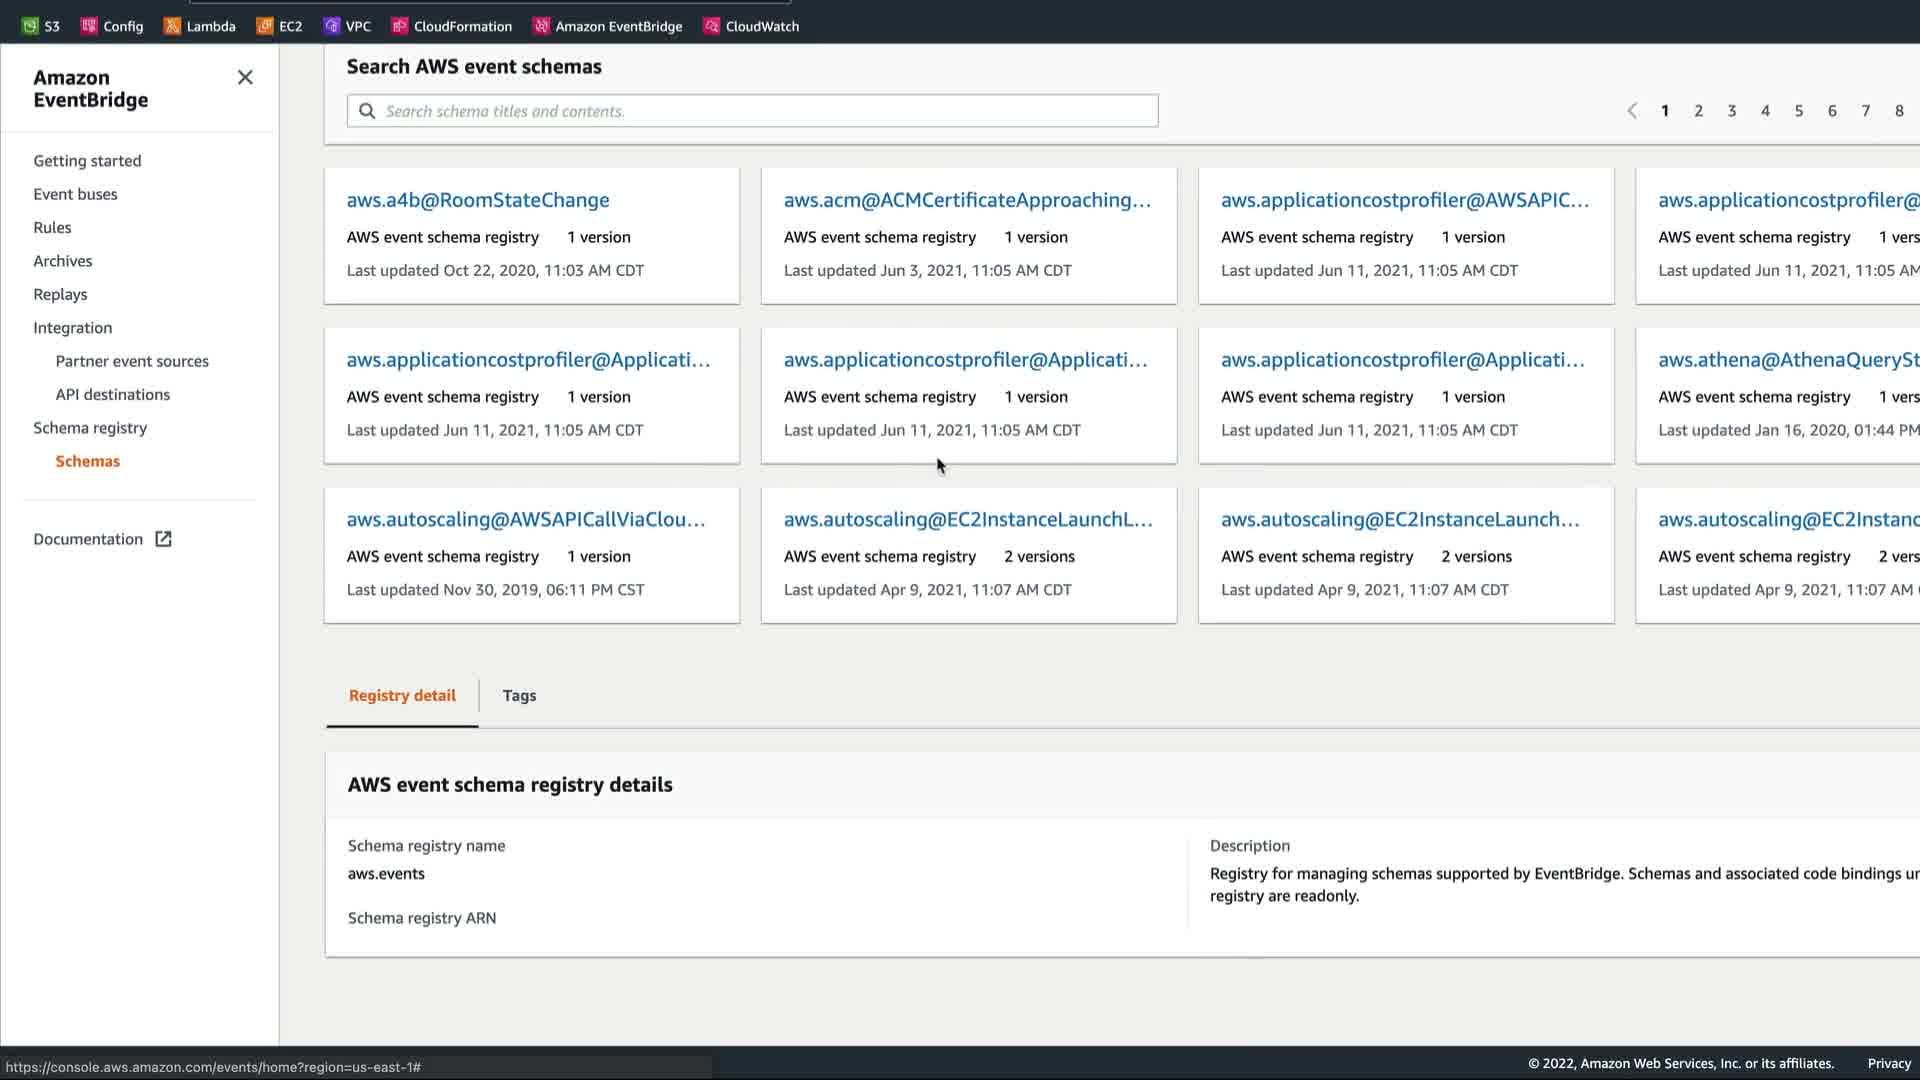Open aws.autoscaling@AWSAPICallViaClou schema
The width and height of the screenshot is (1920, 1080).
526,519
